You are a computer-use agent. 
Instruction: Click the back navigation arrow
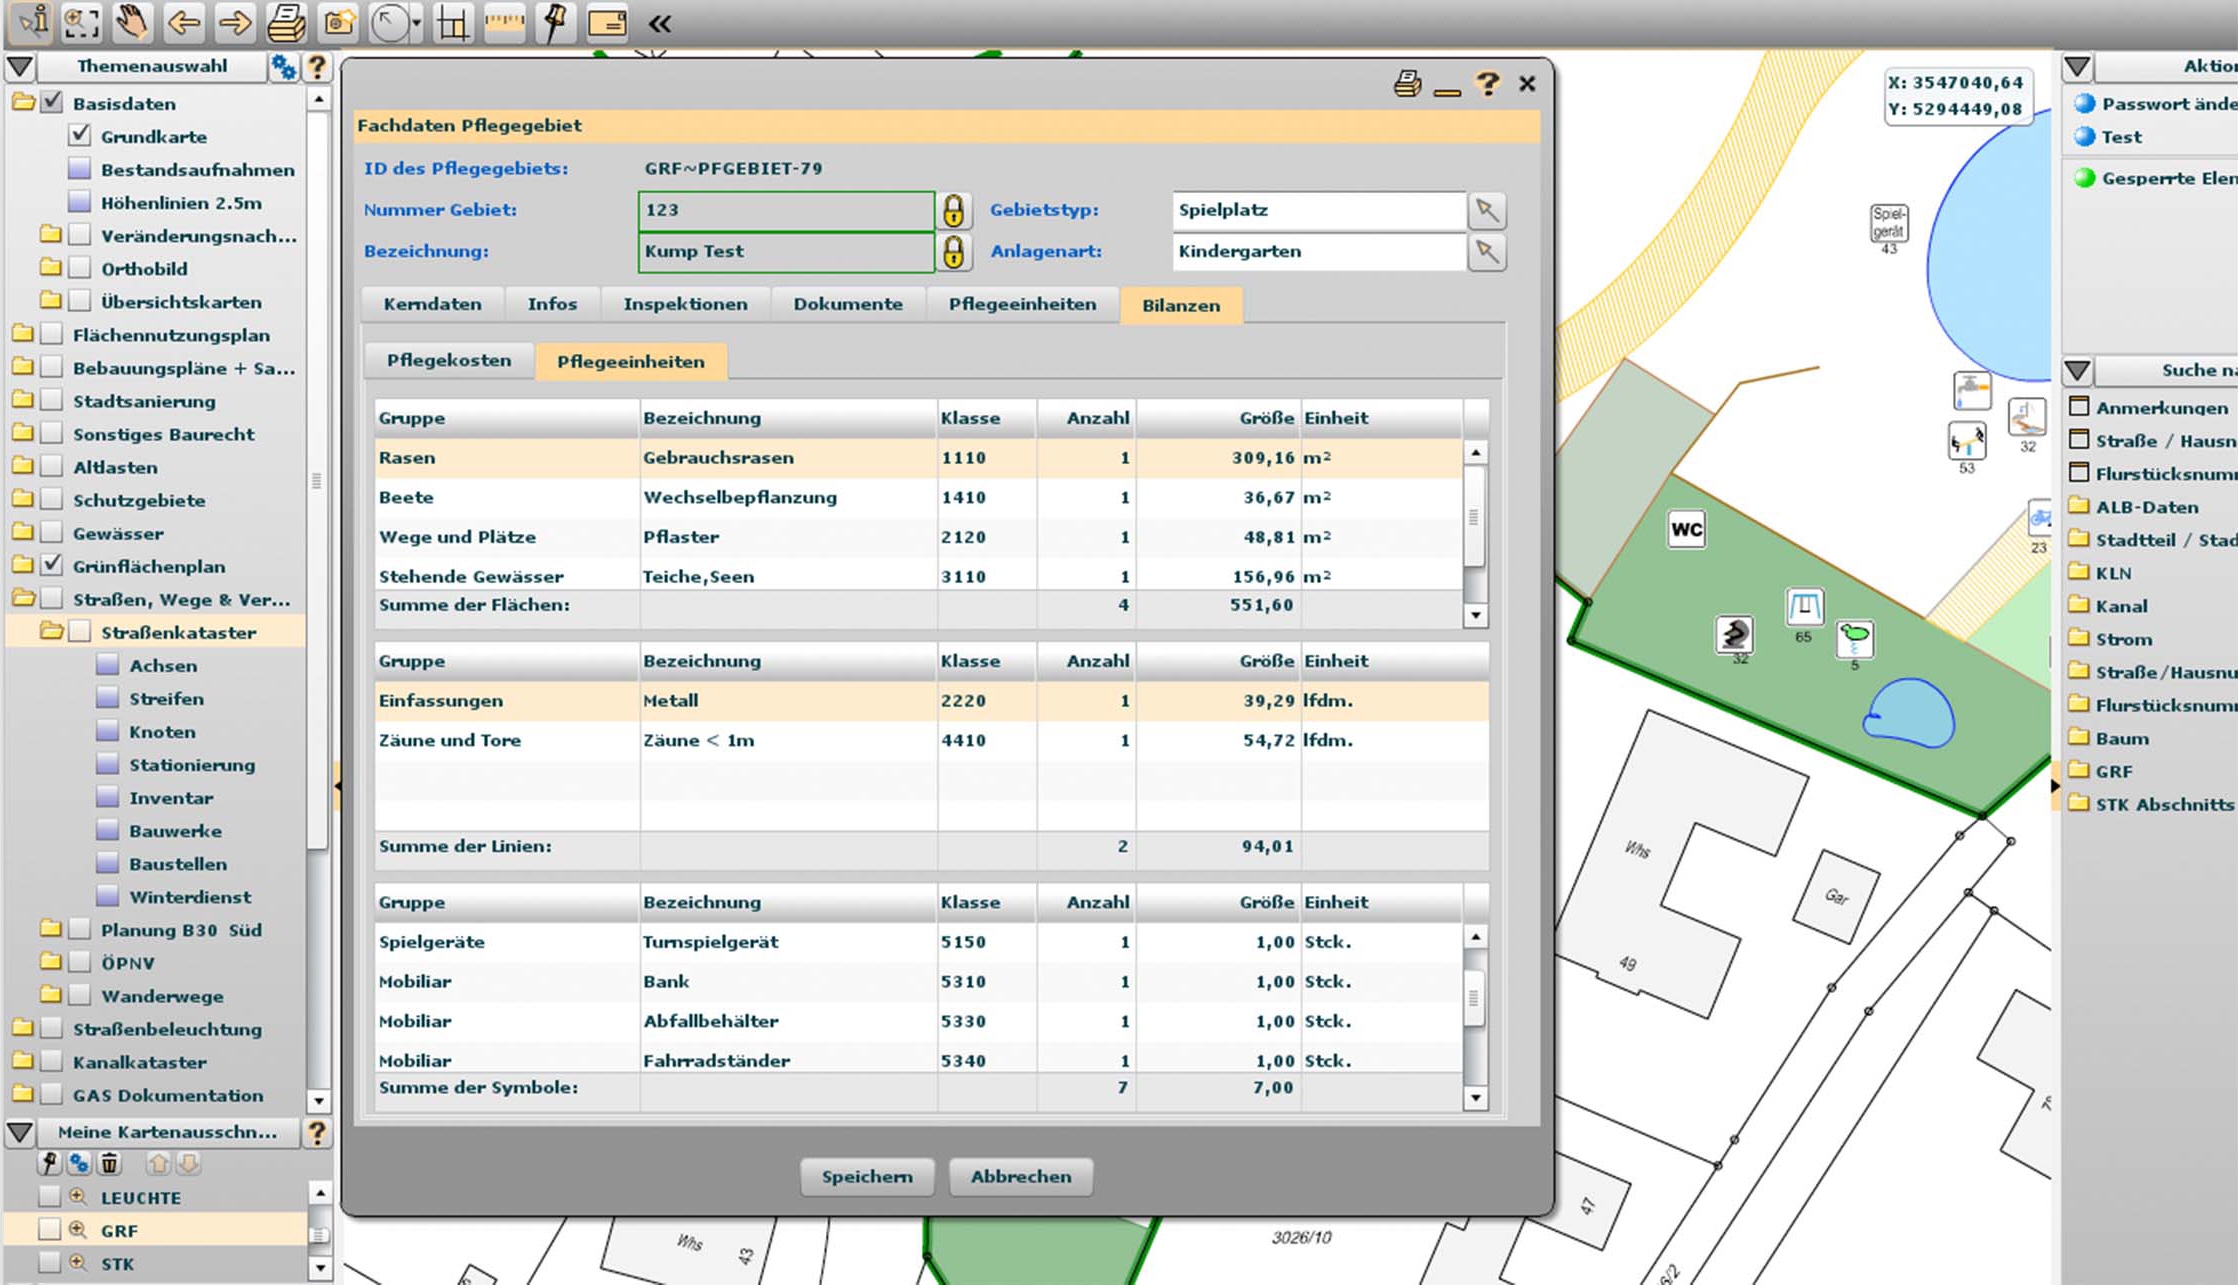click(x=183, y=22)
